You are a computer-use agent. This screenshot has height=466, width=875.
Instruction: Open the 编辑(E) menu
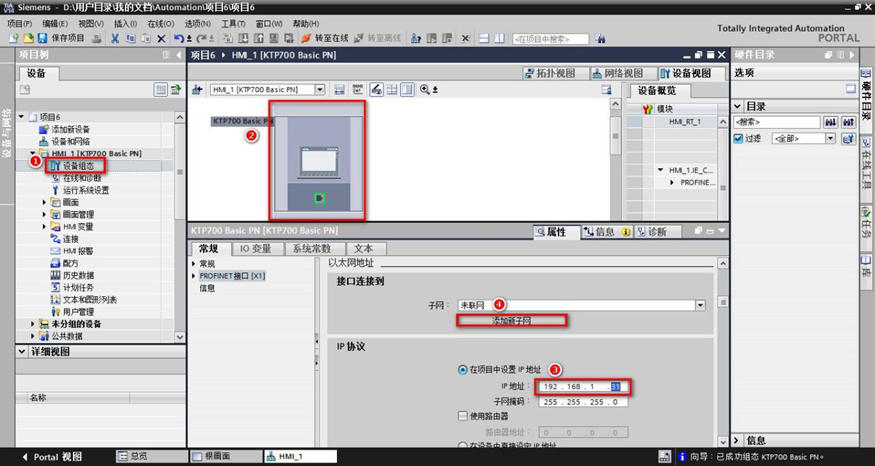[x=55, y=23]
